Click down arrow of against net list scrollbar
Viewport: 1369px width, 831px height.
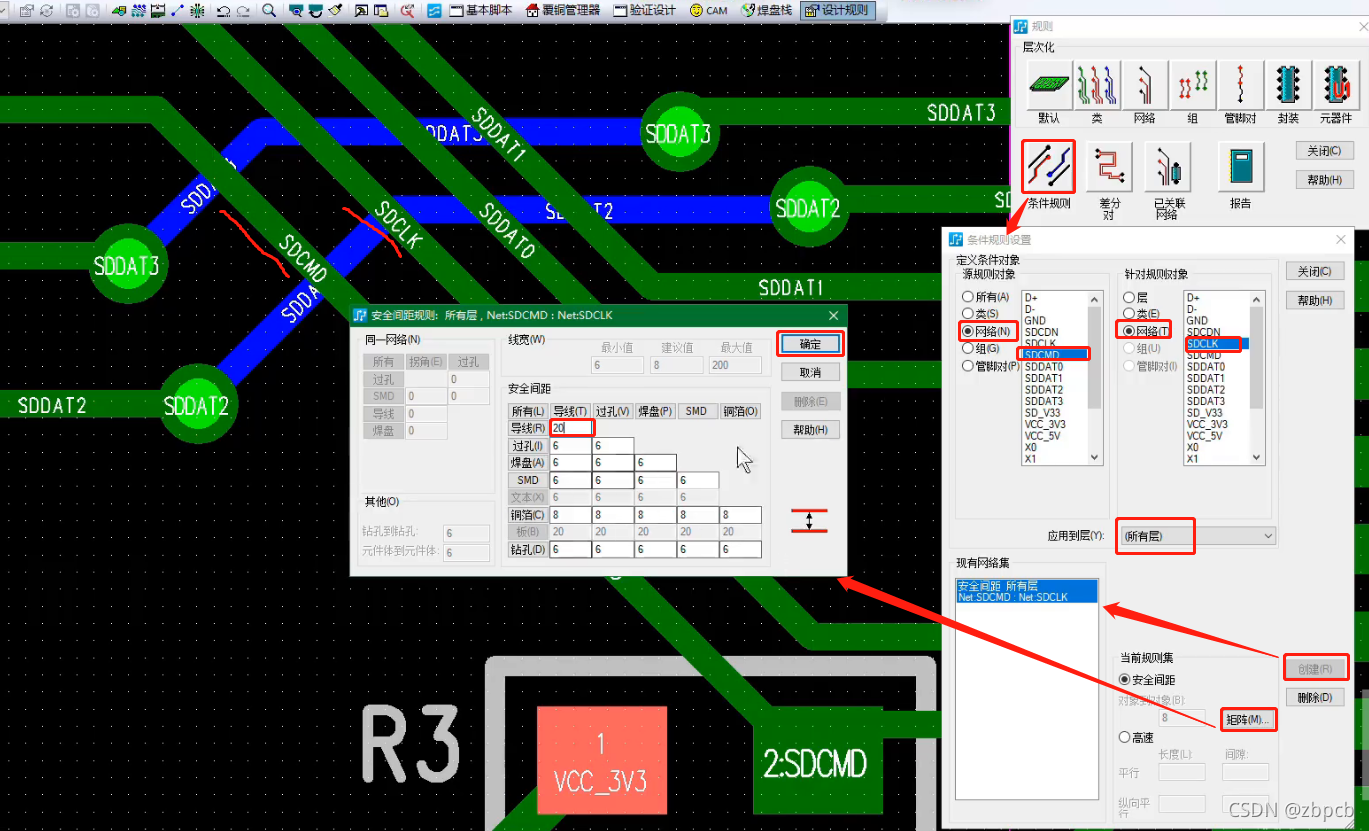point(1257,456)
